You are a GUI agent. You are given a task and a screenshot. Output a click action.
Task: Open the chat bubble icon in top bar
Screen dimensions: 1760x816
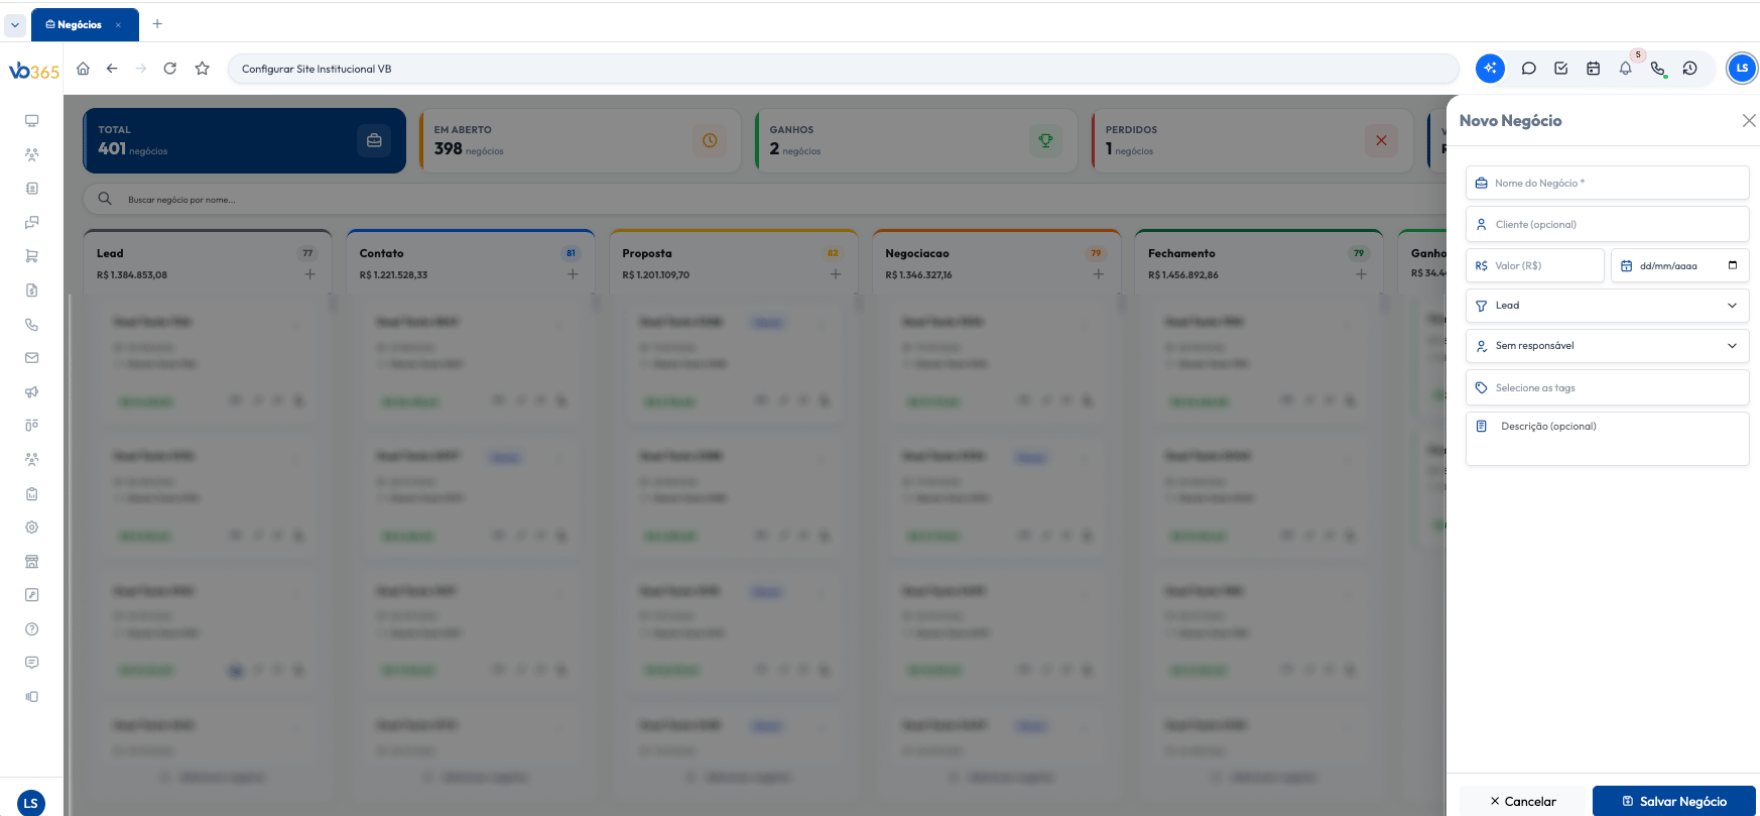[x=1529, y=69]
